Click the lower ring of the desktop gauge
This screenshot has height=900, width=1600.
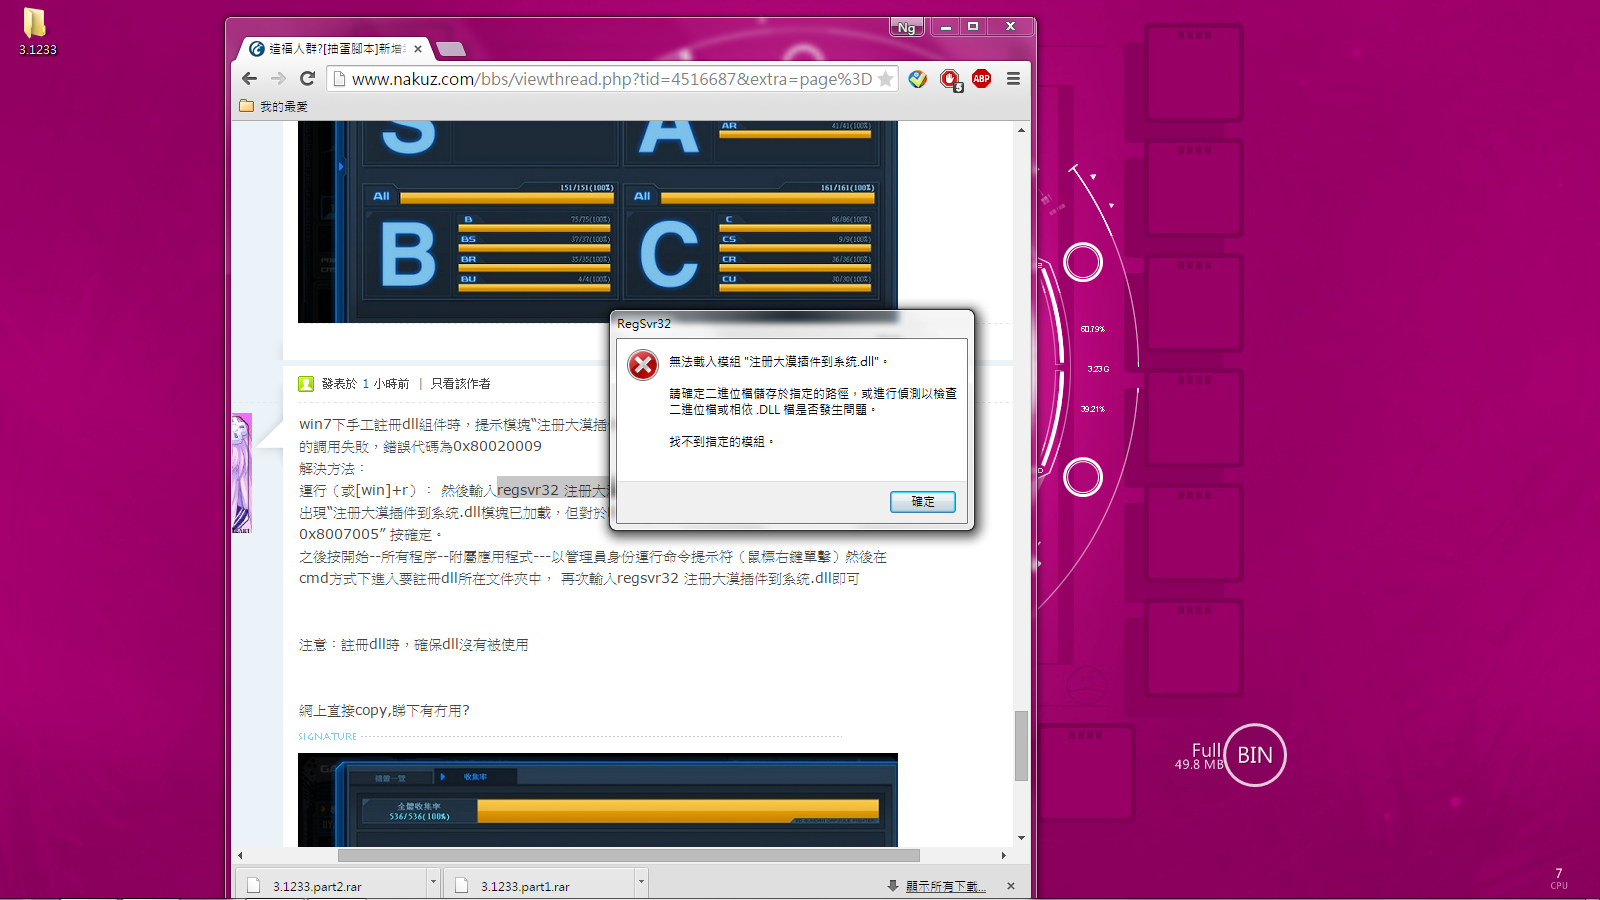(x=1082, y=477)
